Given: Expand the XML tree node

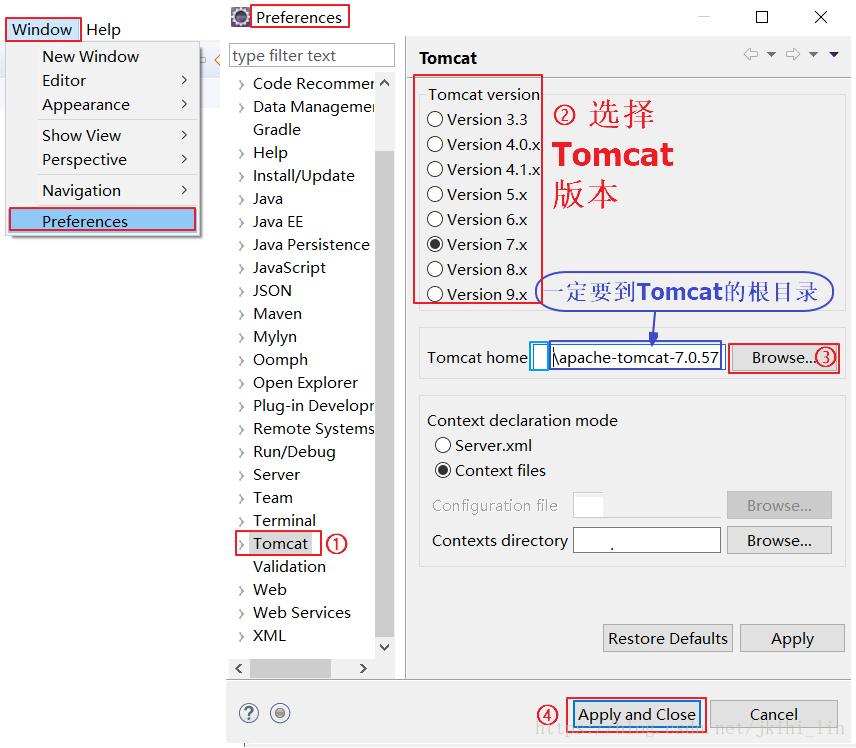Looking at the screenshot, I should click(241, 637).
